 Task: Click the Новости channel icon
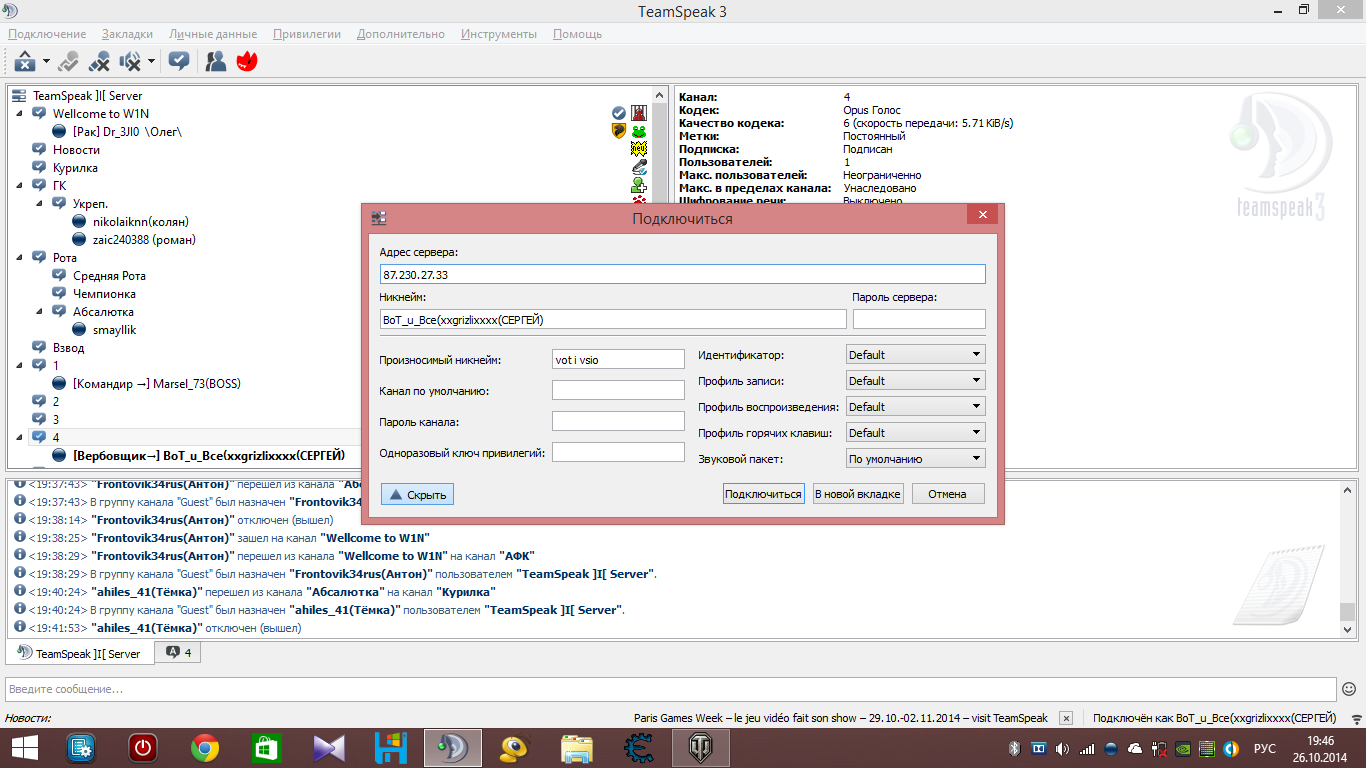40,150
